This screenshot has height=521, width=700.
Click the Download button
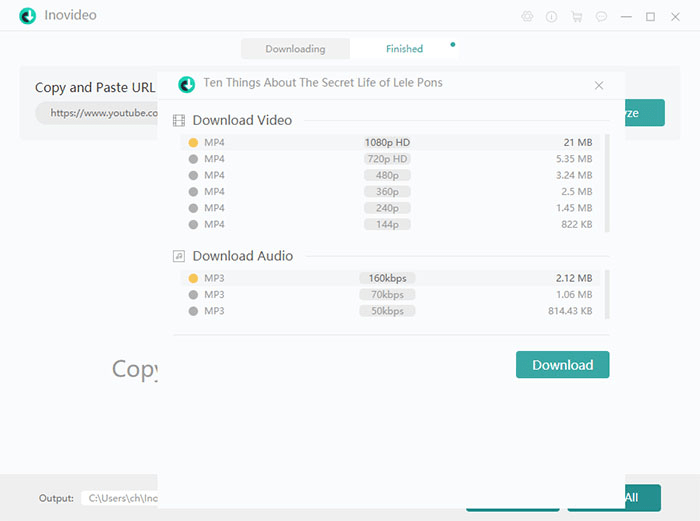point(562,365)
